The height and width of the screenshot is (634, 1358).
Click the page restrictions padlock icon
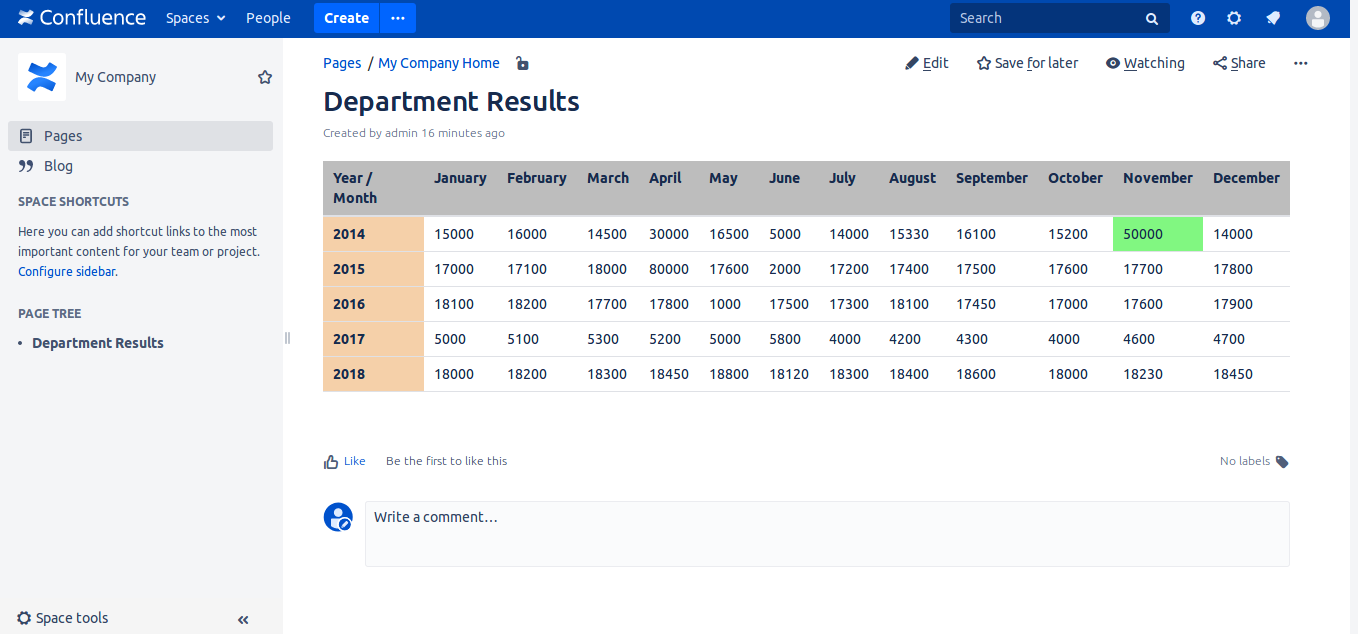coord(522,63)
